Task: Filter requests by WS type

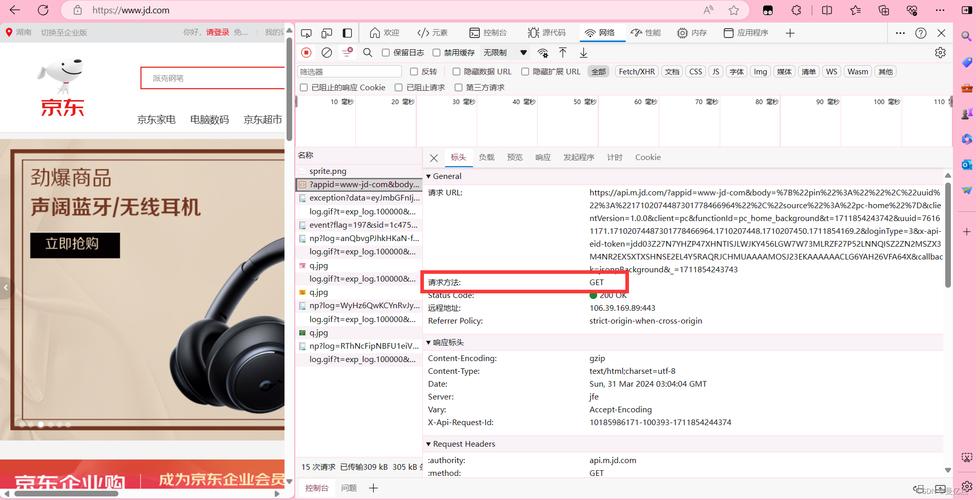Action: click(x=832, y=72)
